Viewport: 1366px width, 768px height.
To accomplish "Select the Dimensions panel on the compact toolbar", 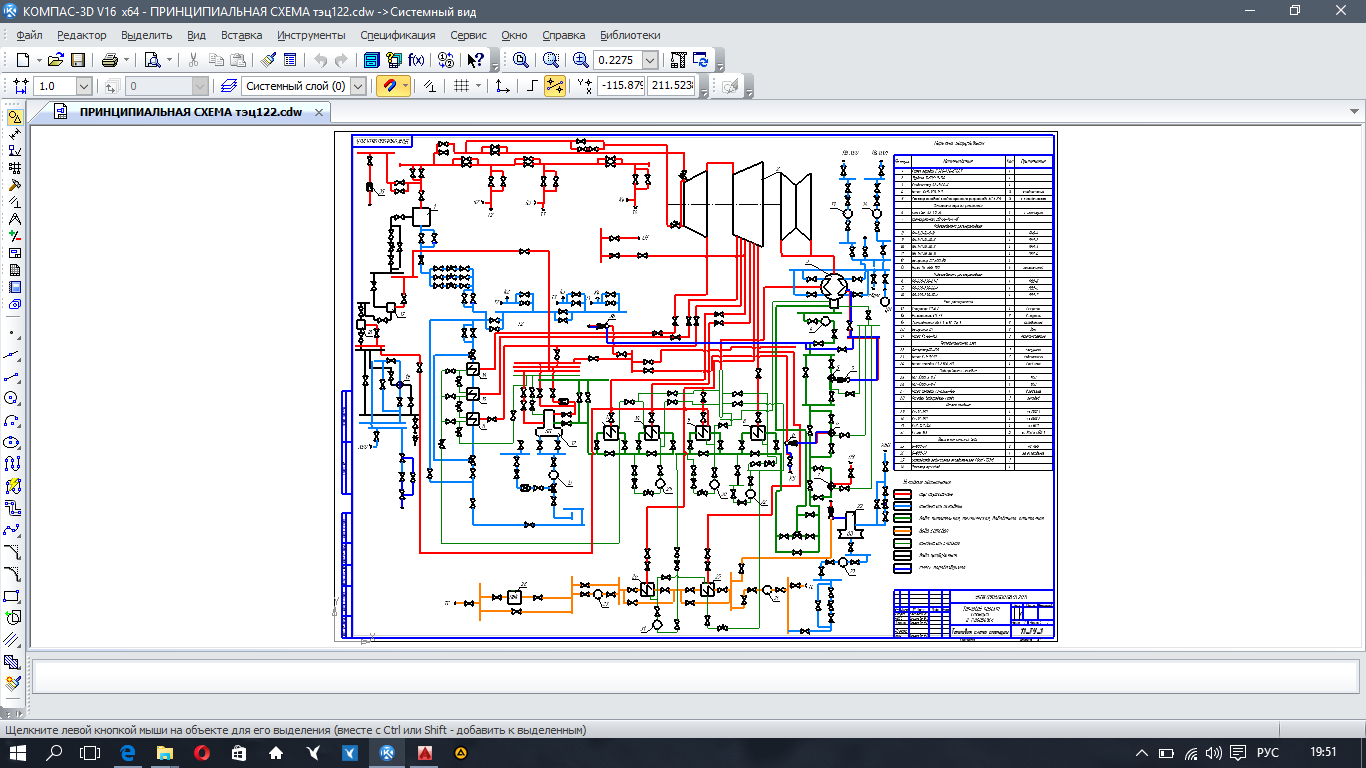I will point(14,134).
